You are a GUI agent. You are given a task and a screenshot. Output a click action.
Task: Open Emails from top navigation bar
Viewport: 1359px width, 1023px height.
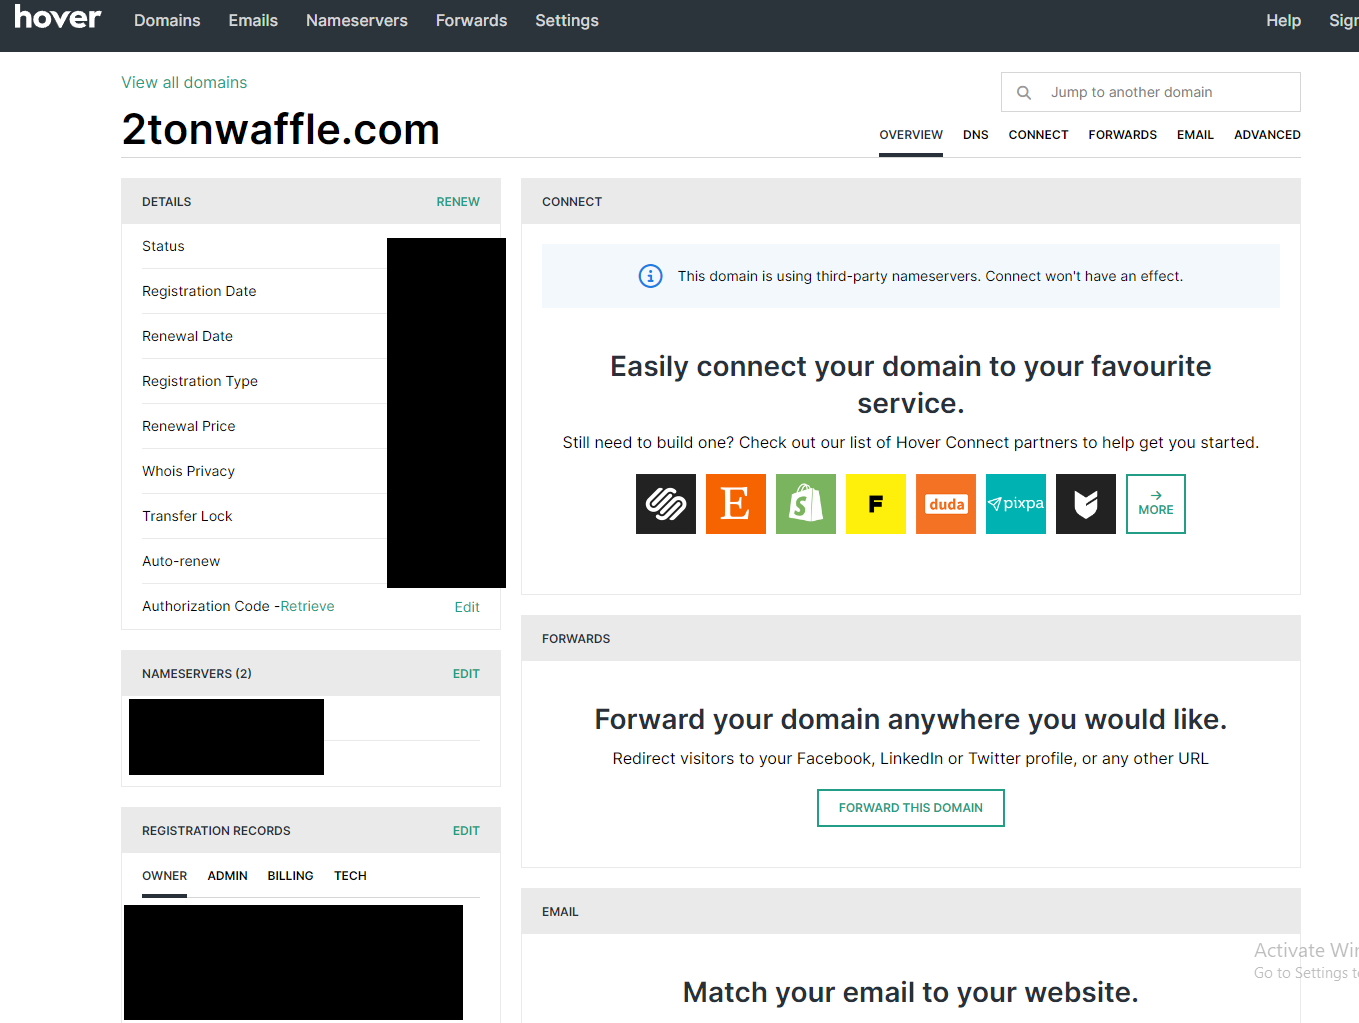pos(253,21)
